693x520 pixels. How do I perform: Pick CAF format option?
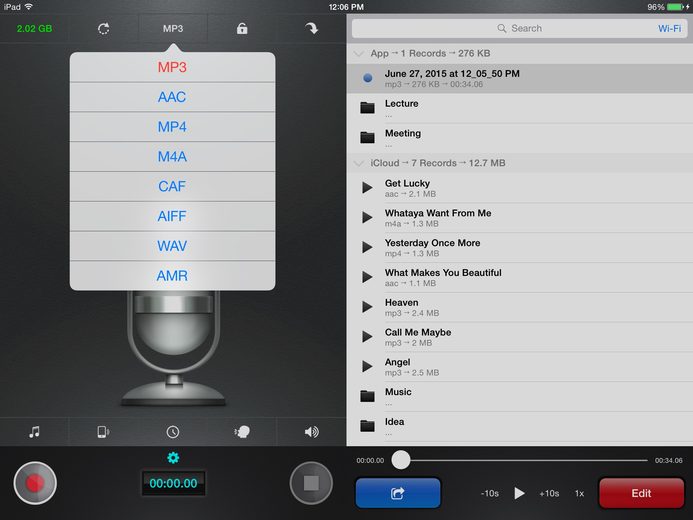[x=172, y=186]
